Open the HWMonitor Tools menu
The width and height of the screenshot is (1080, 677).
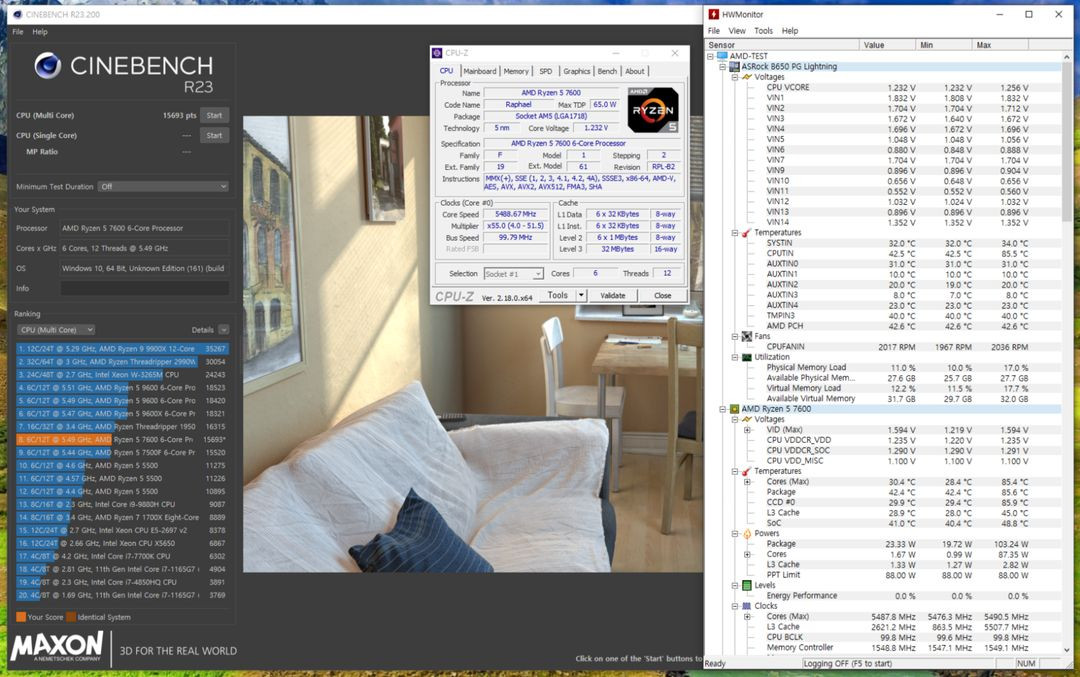[x=763, y=31]
